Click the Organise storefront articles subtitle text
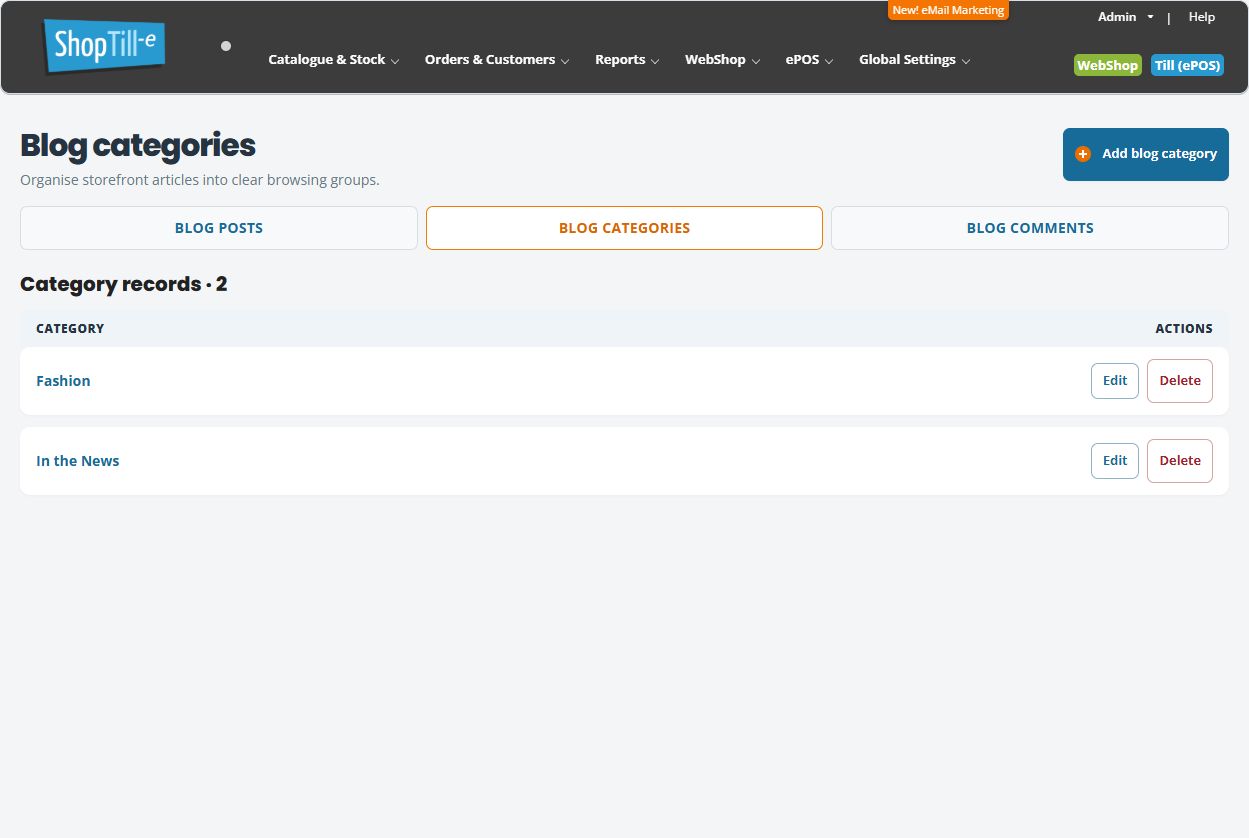 tap(200, 181)
